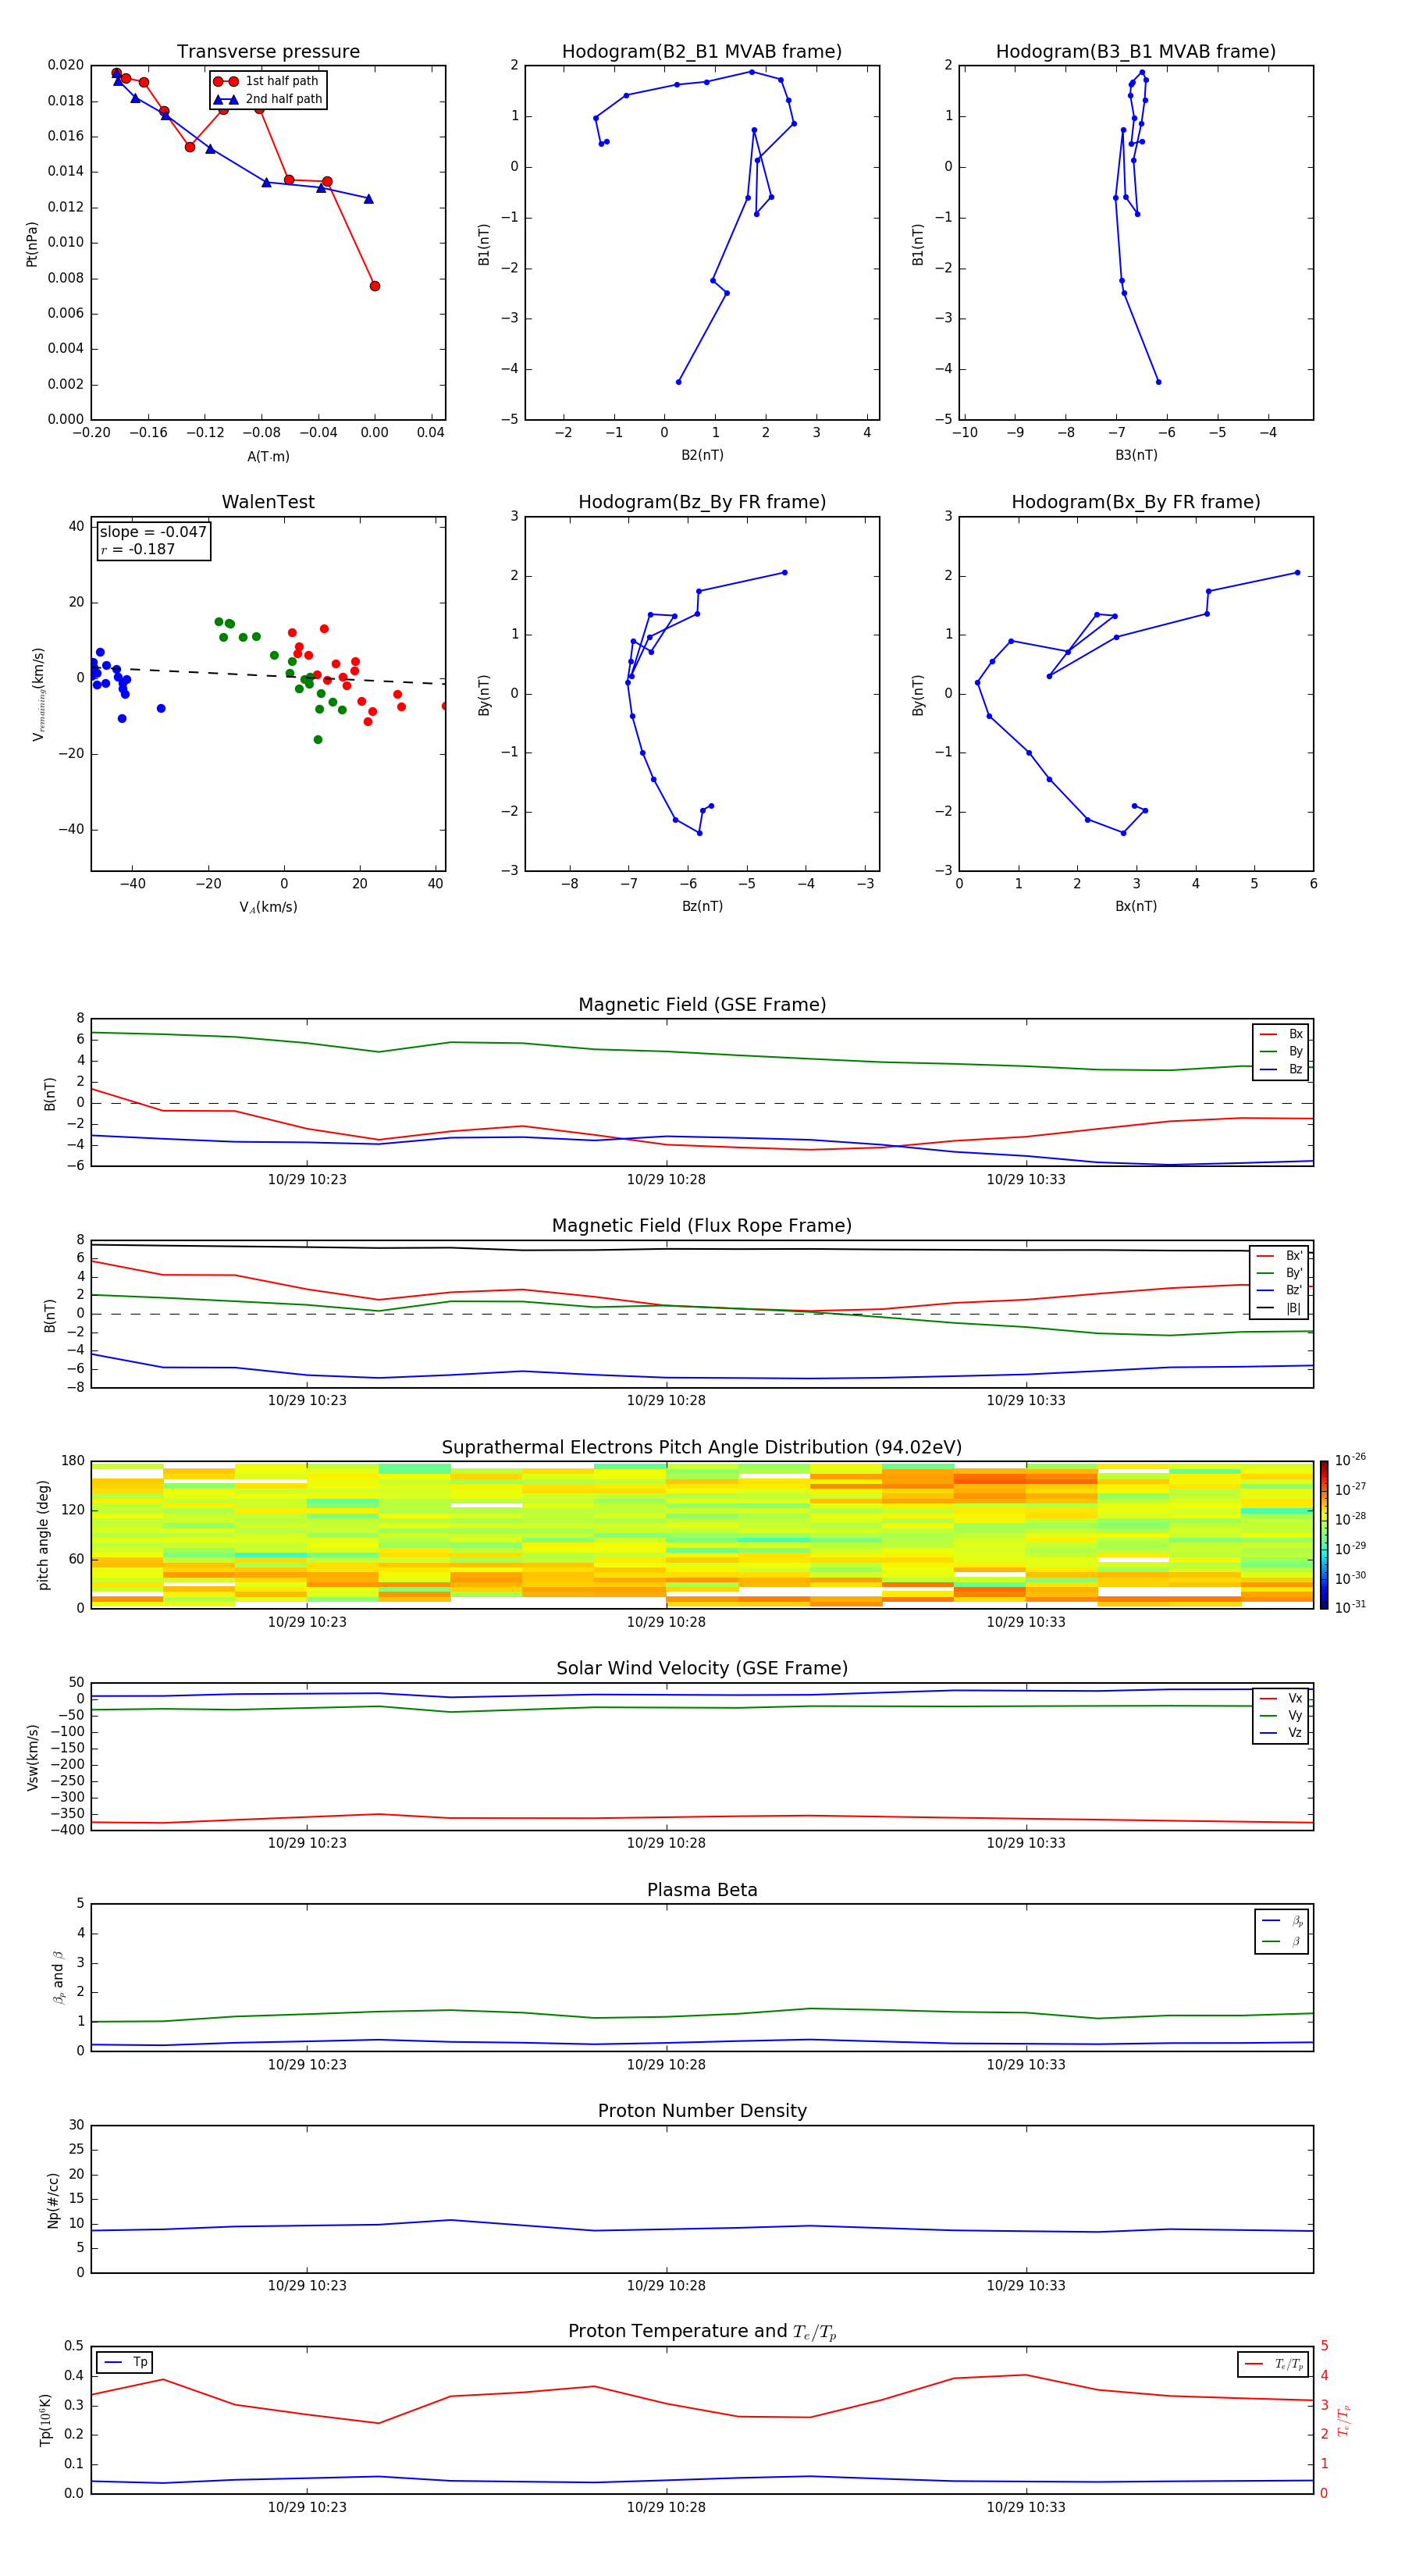Click the 'Proton Number Density' title
This screenshot has width=1405, height=2576.
[702, 2111]
